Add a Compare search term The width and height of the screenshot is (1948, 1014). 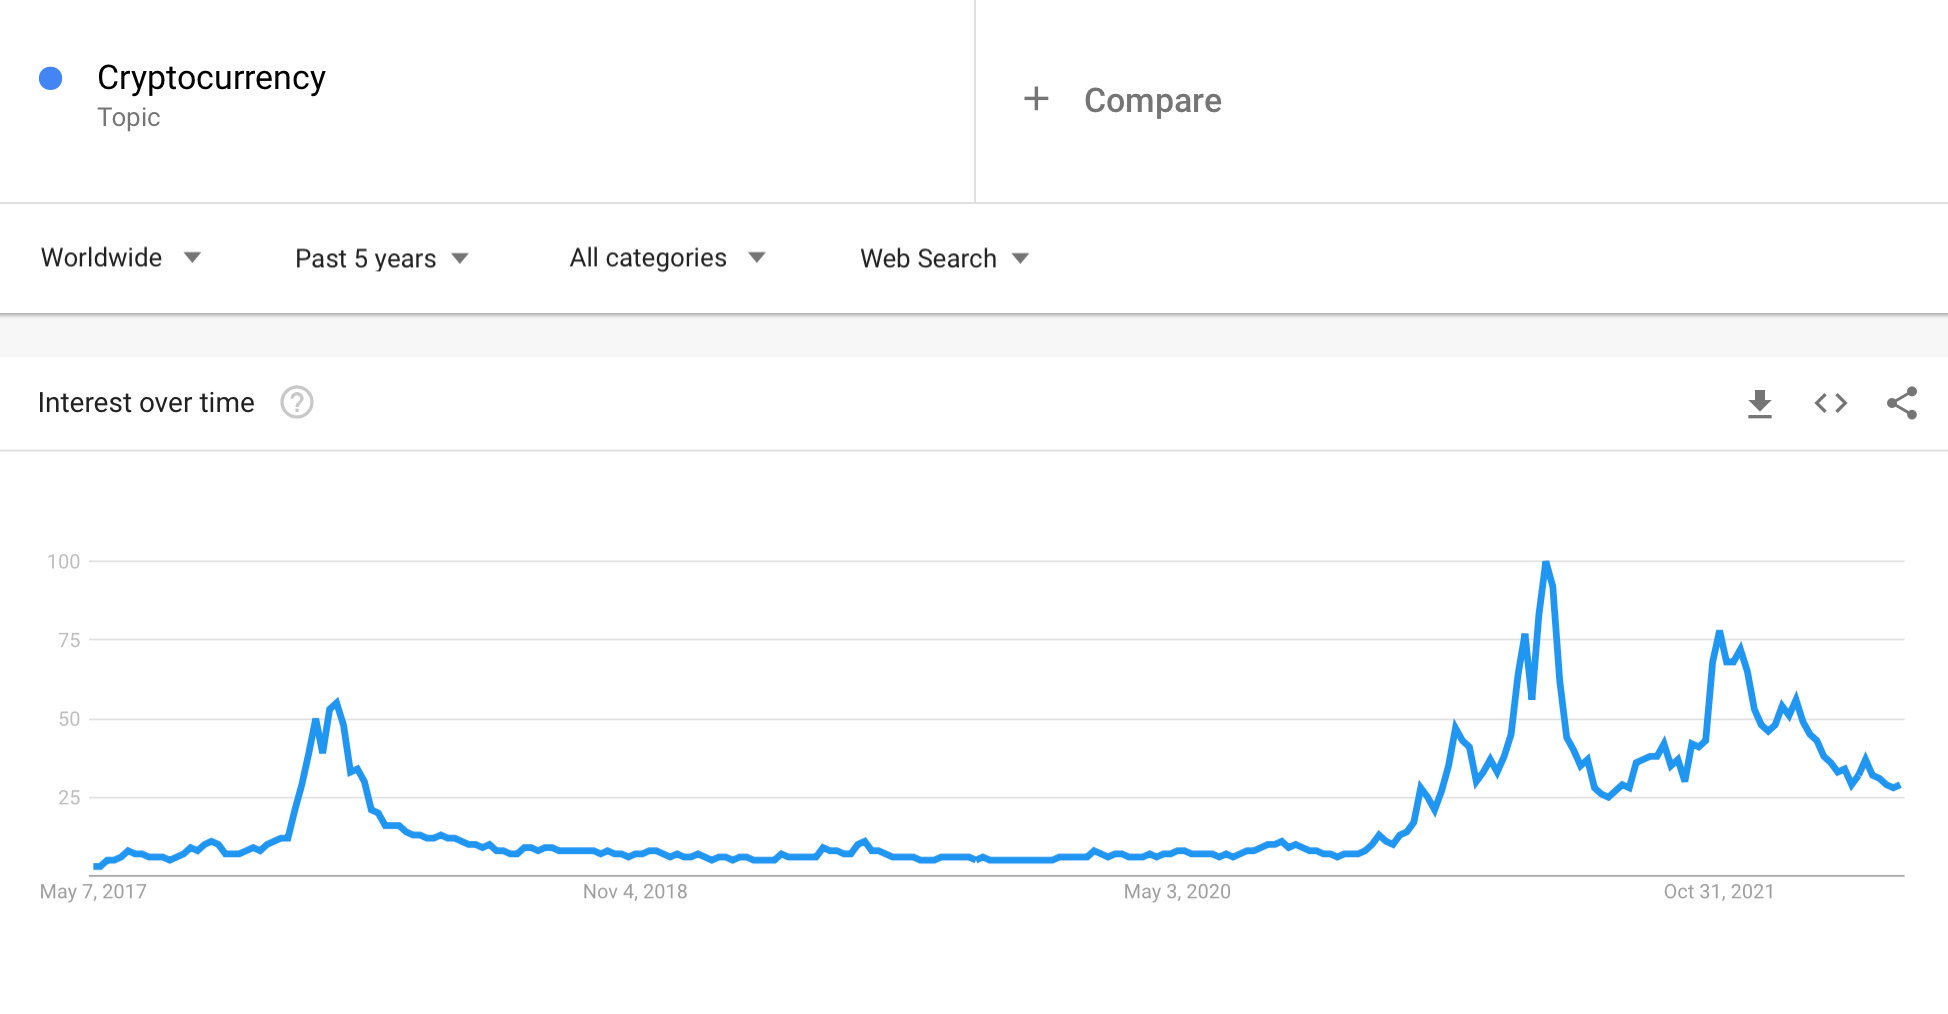coord(1152,100)
